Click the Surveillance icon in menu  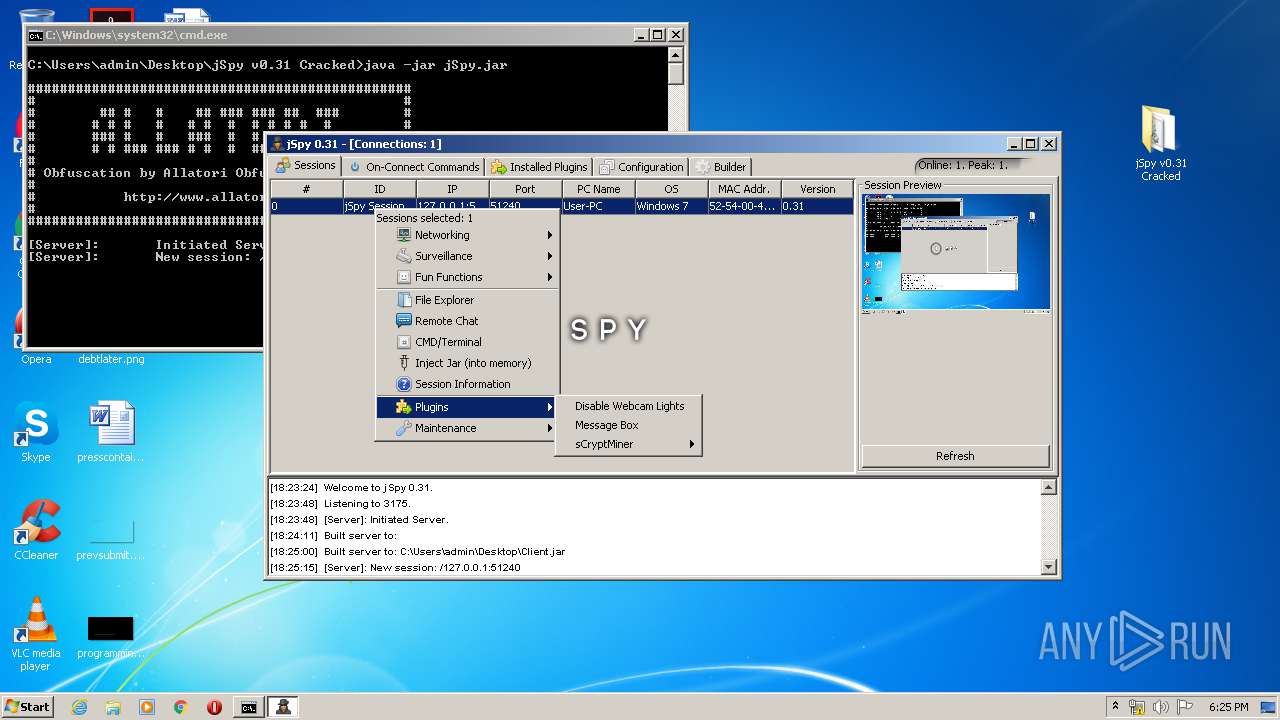pyautogui.click(x=404, y=256)
